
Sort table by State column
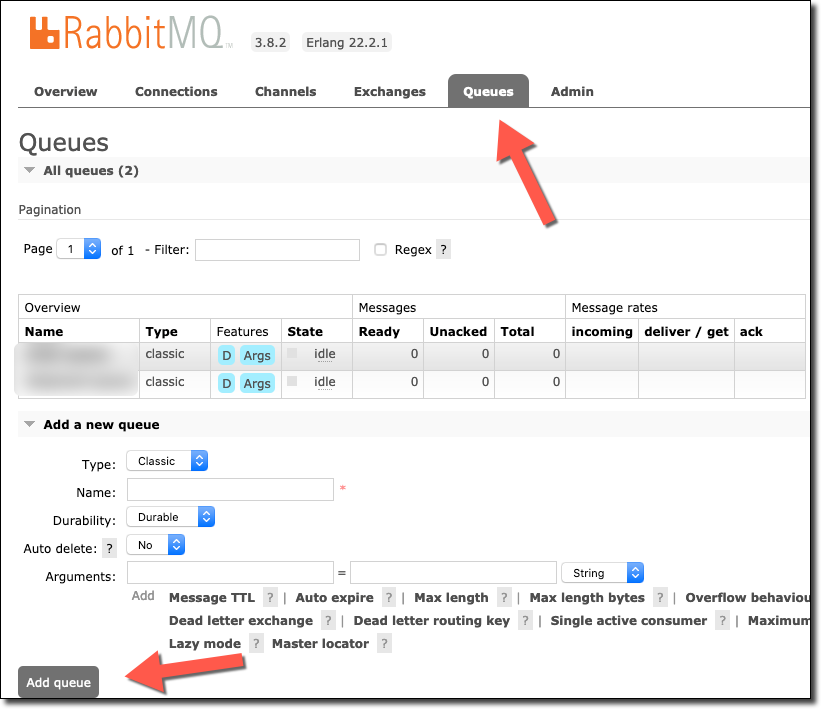click(x=305, y=331)
